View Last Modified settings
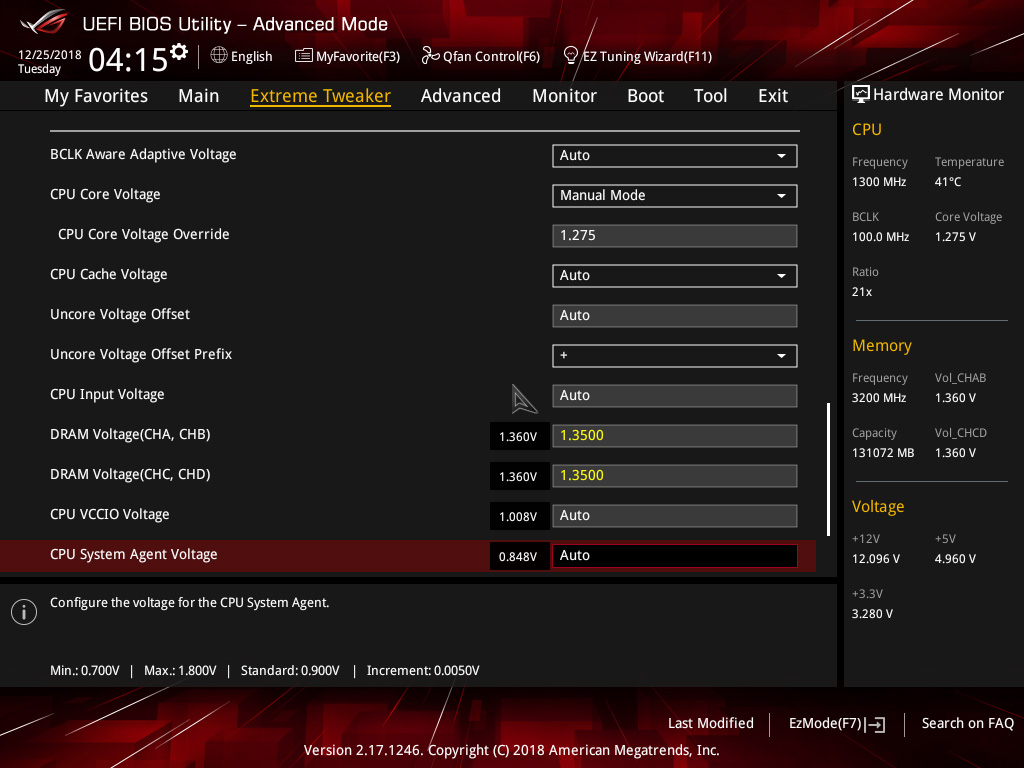 [x=711, y=724]
